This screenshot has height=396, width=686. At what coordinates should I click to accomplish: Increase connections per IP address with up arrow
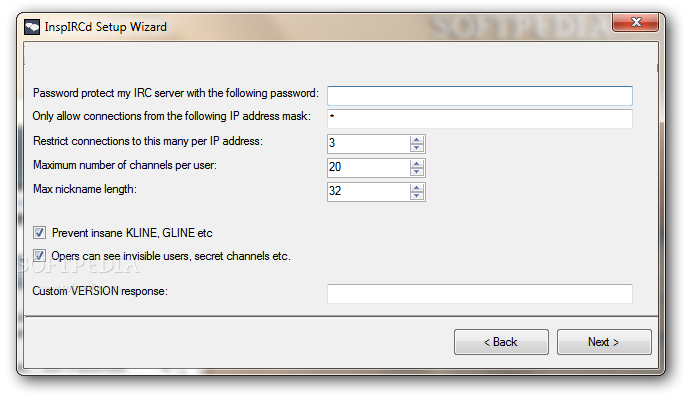tap(416, 140)
